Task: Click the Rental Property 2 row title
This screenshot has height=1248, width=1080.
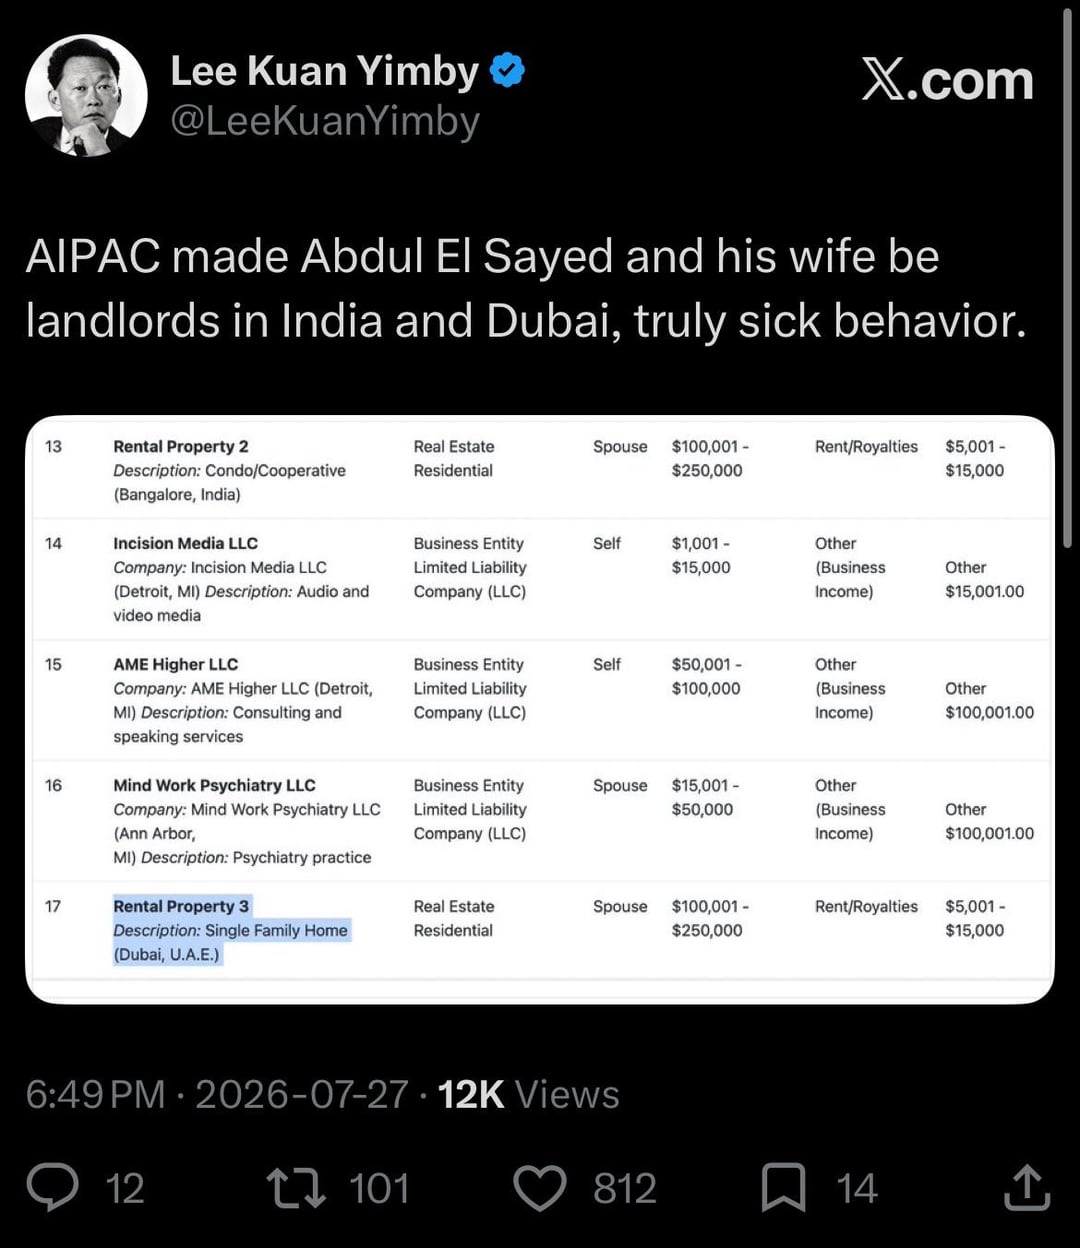Action: coord(181,446)
